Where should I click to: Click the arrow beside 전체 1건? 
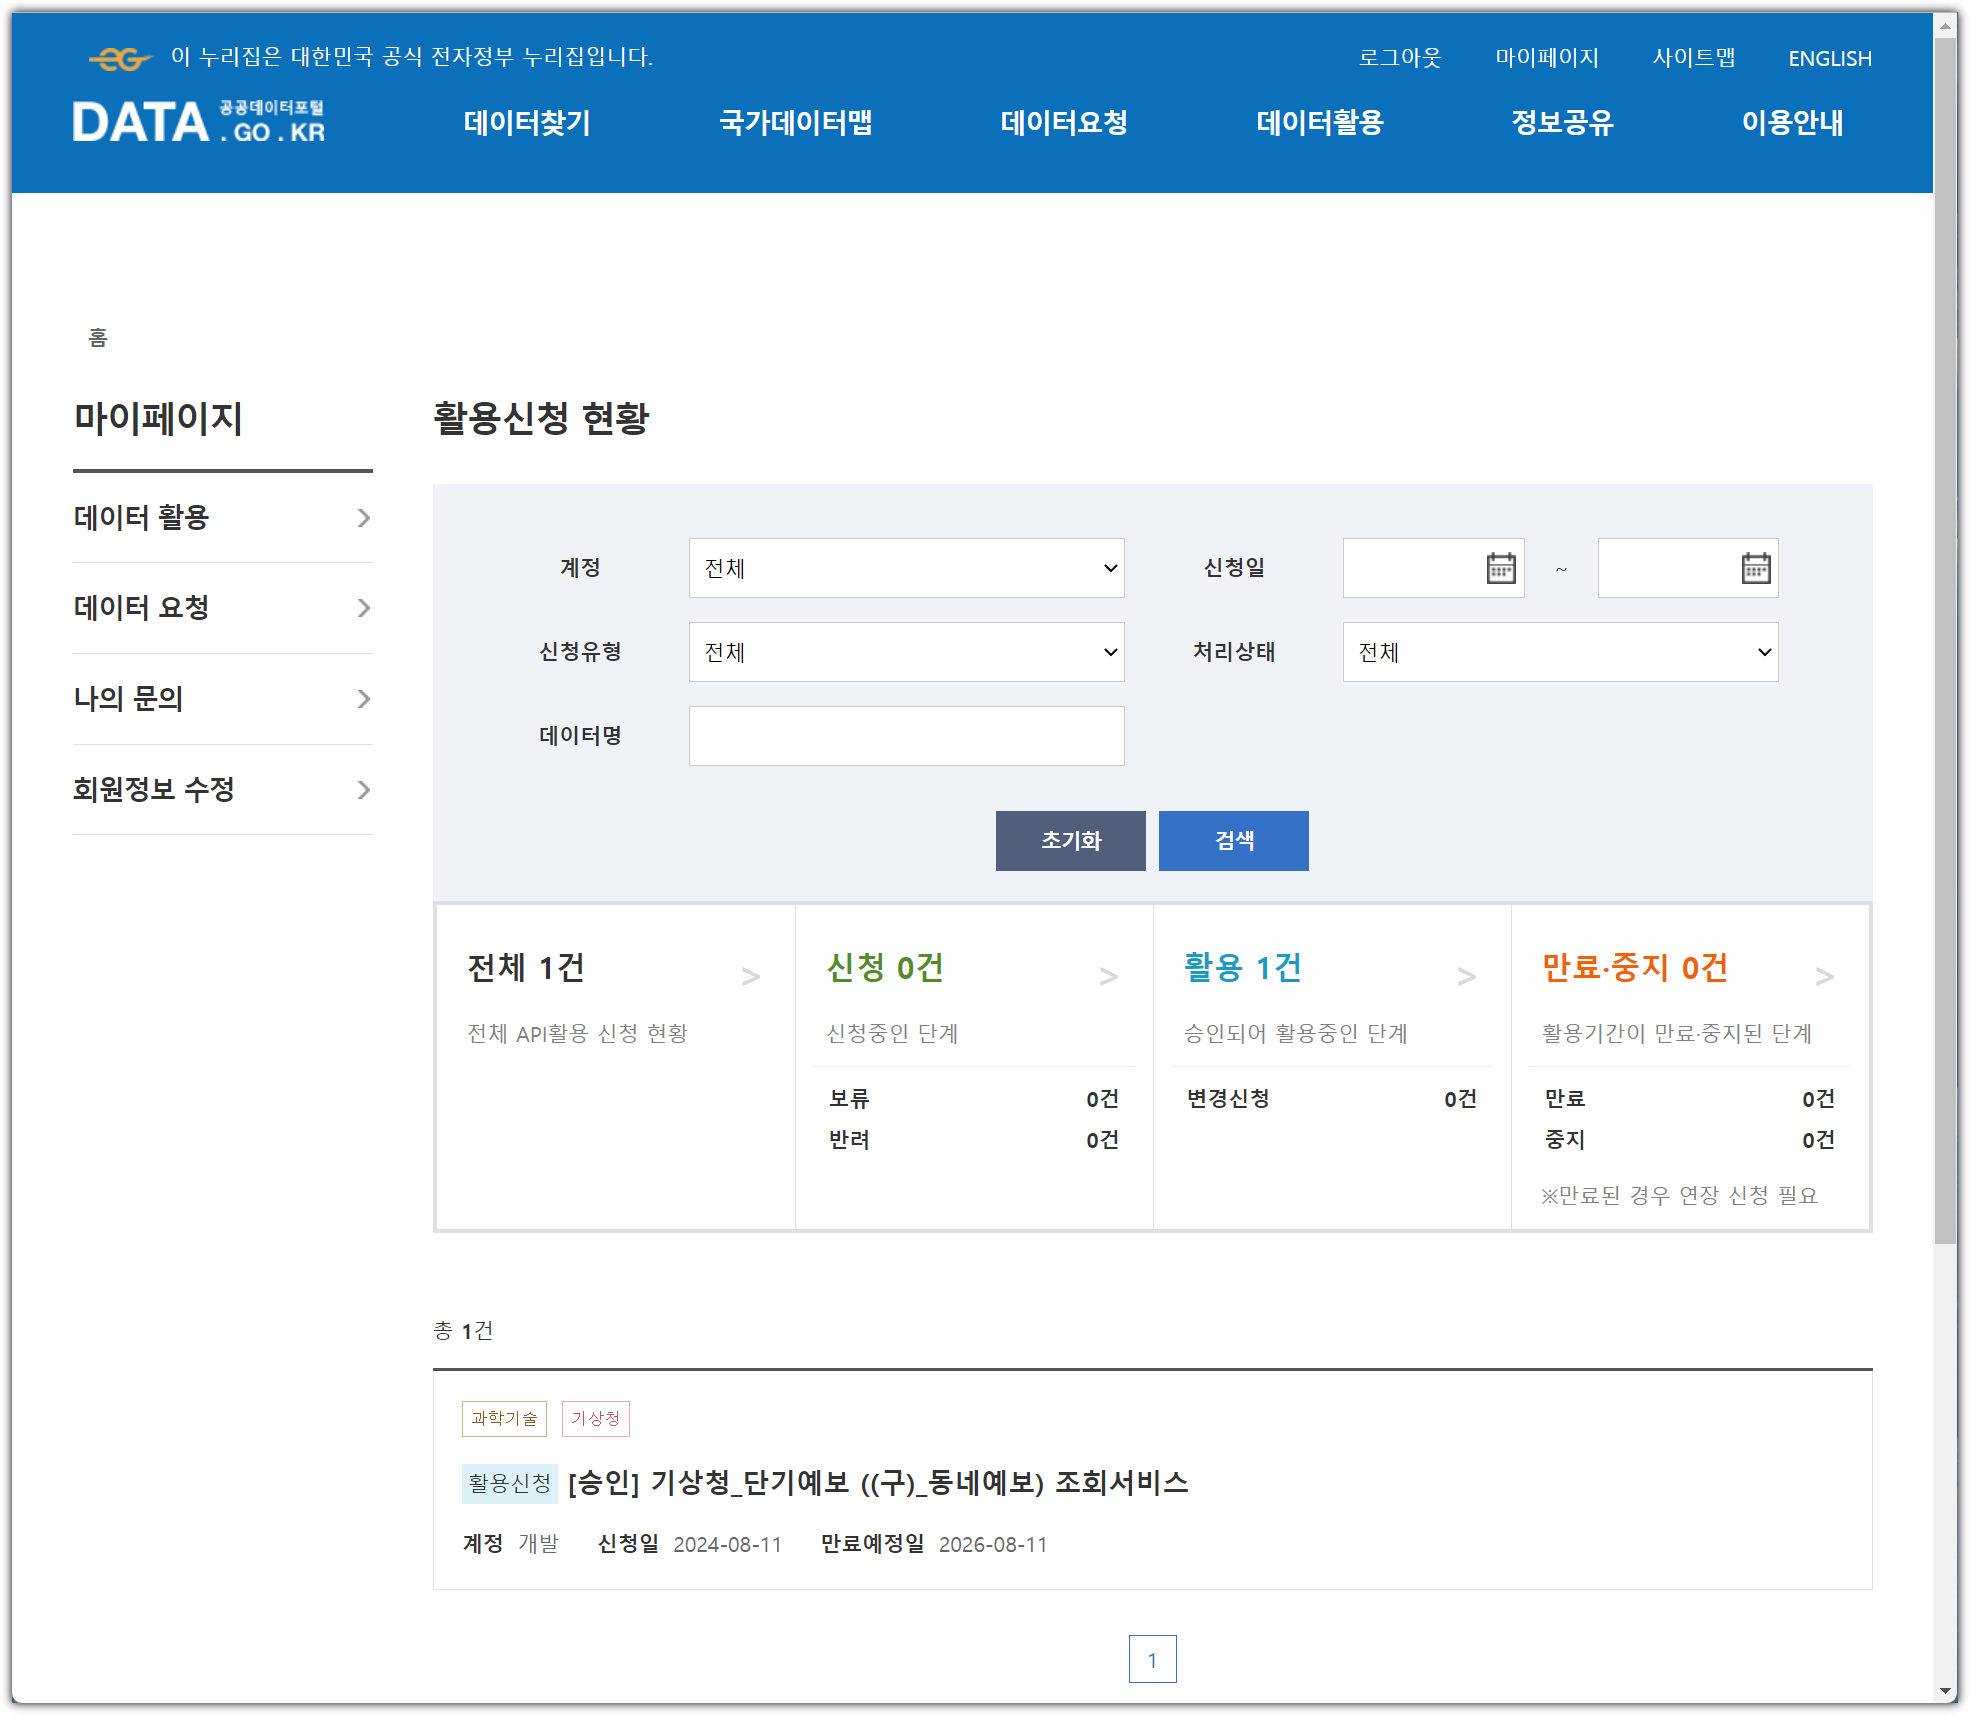(x=751, y=977)
